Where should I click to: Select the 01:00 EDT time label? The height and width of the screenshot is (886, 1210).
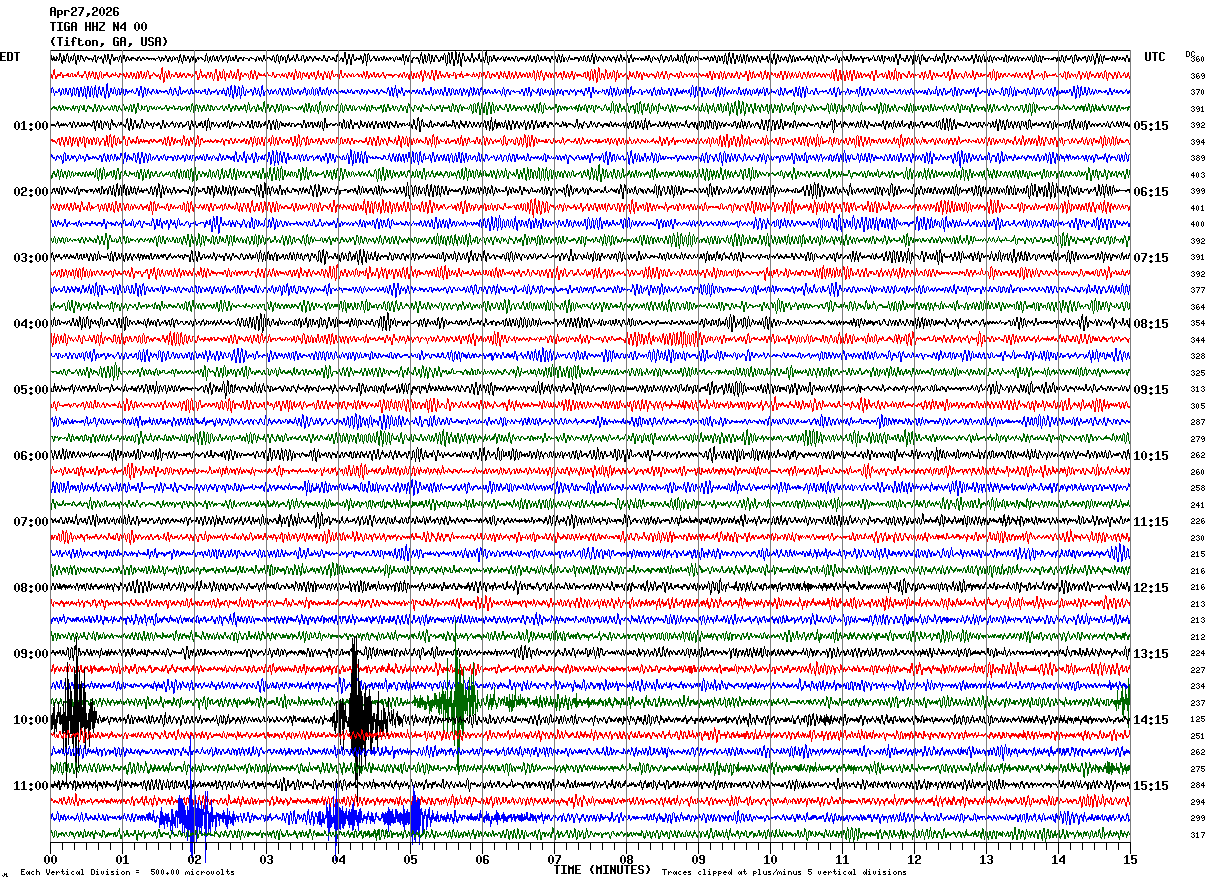[x=31, y=126]
